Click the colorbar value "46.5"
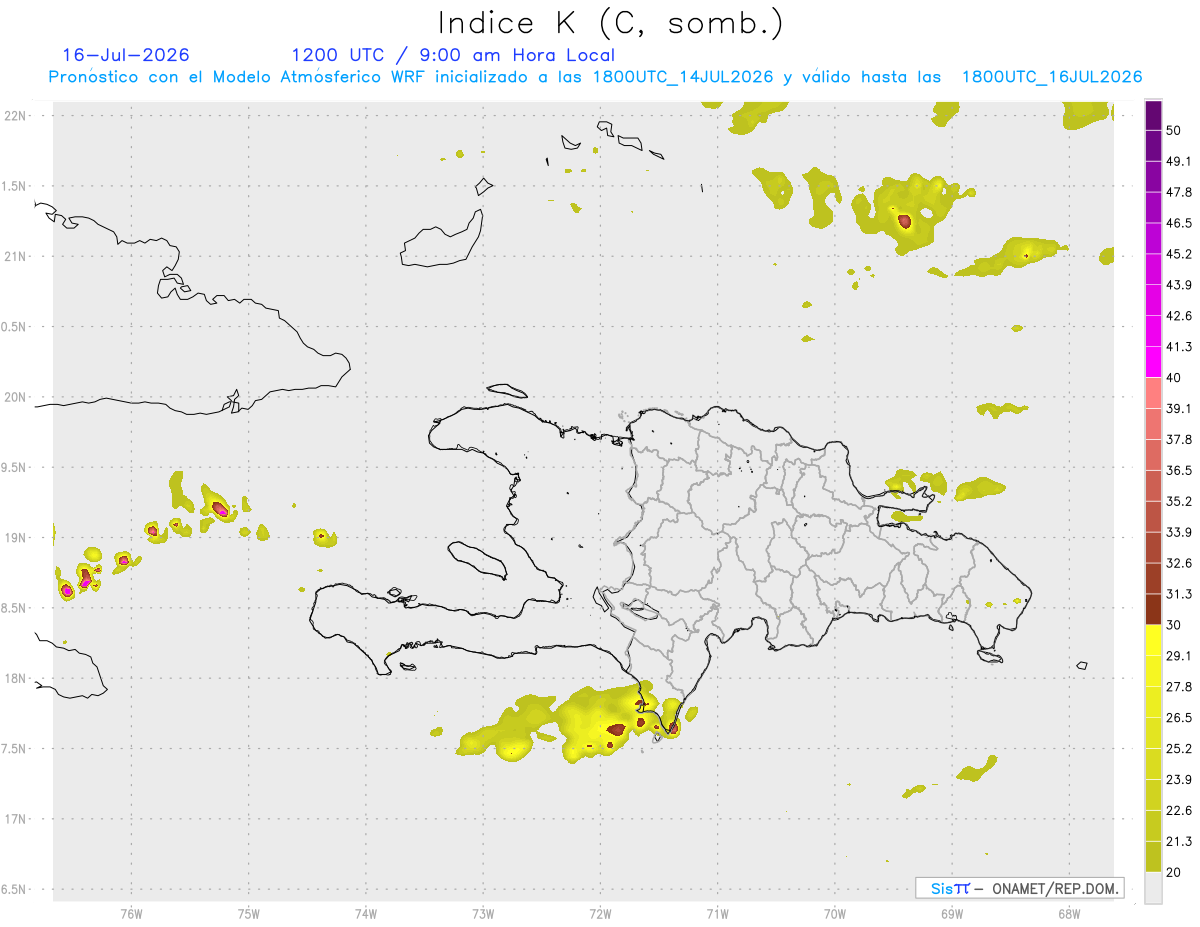Screen dimensions: 1200x927 1179,223
